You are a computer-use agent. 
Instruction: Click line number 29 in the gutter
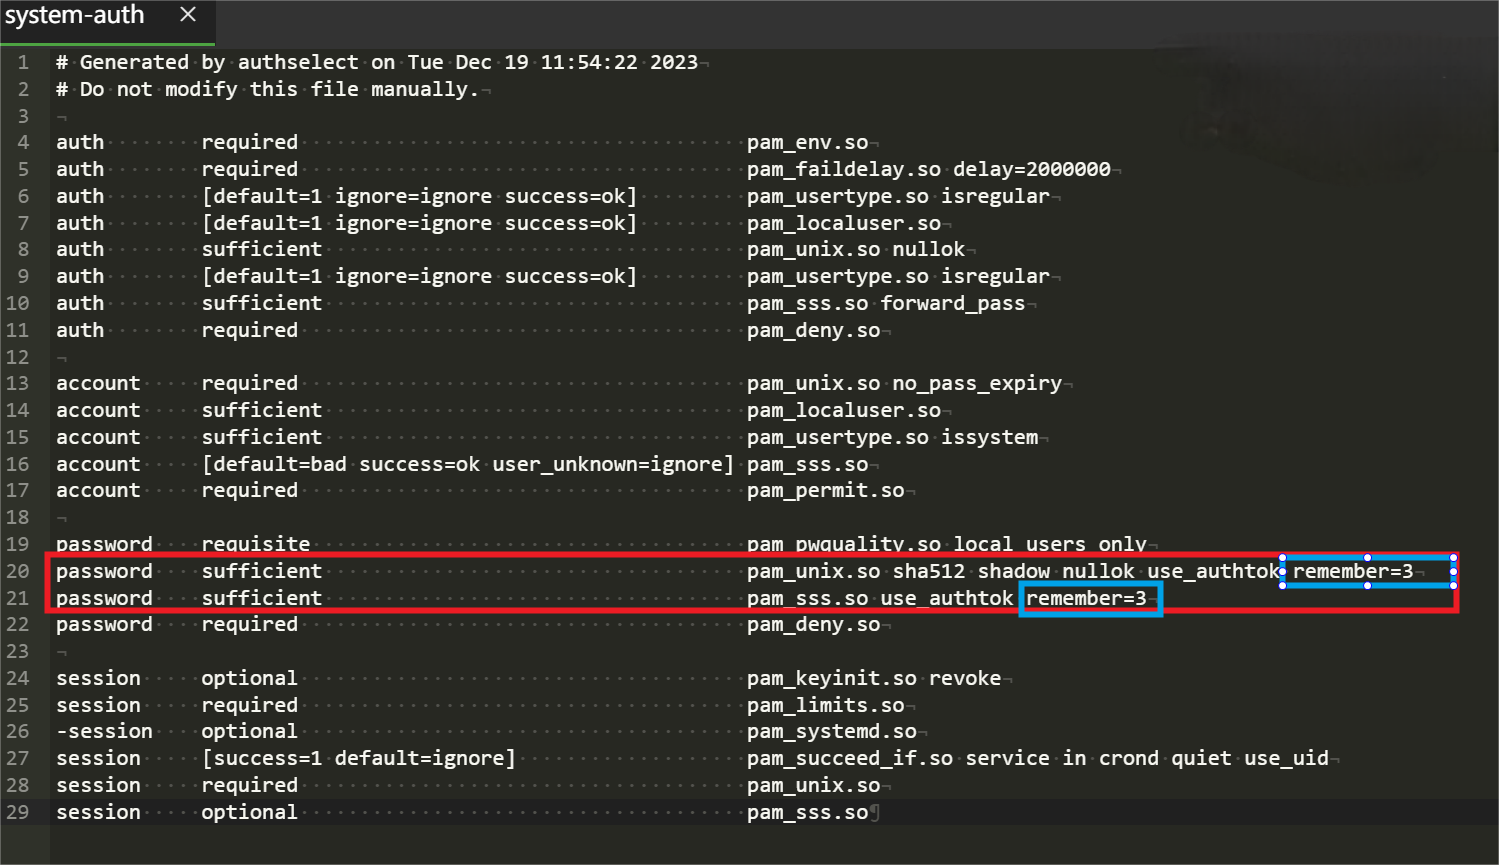click(x=18, y=812)
